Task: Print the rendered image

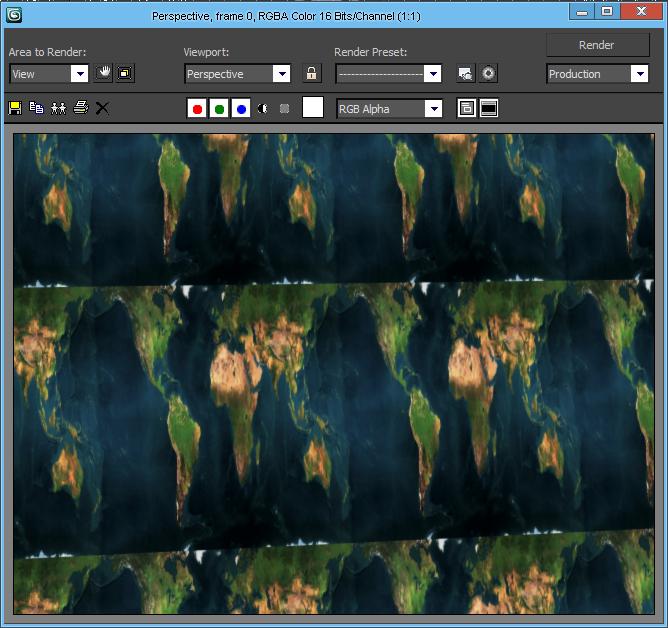Action: (81, 108)
